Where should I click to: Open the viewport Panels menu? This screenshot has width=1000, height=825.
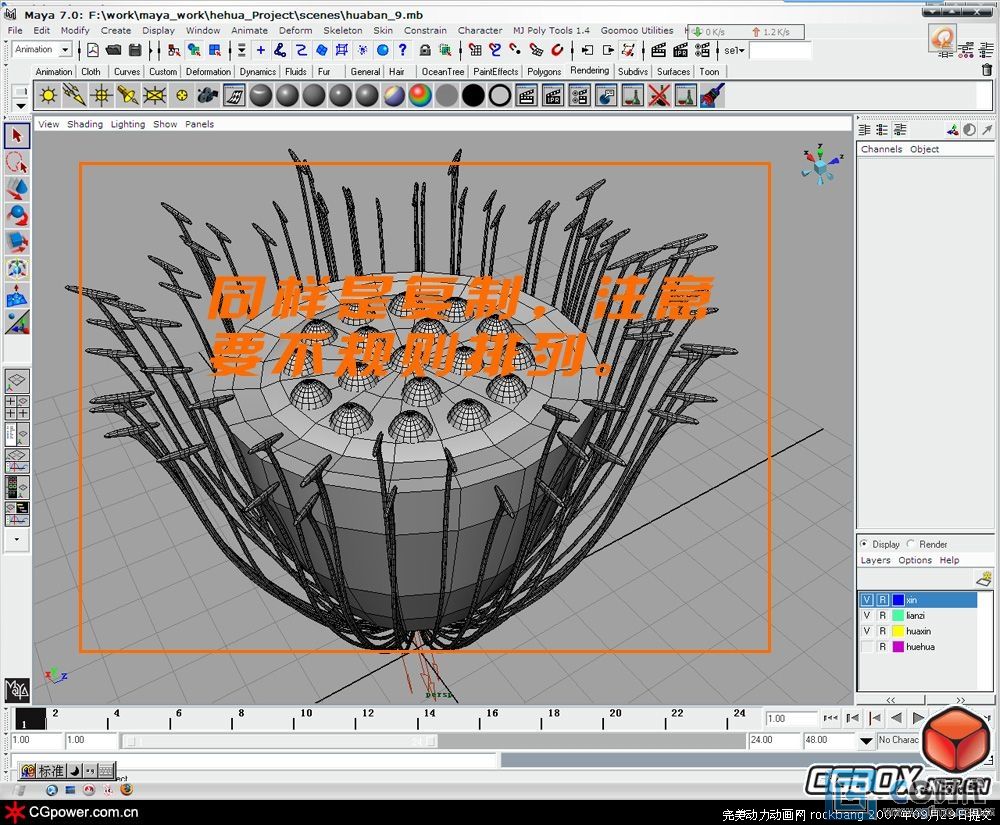pyautogui.click(x=200, y=124)
